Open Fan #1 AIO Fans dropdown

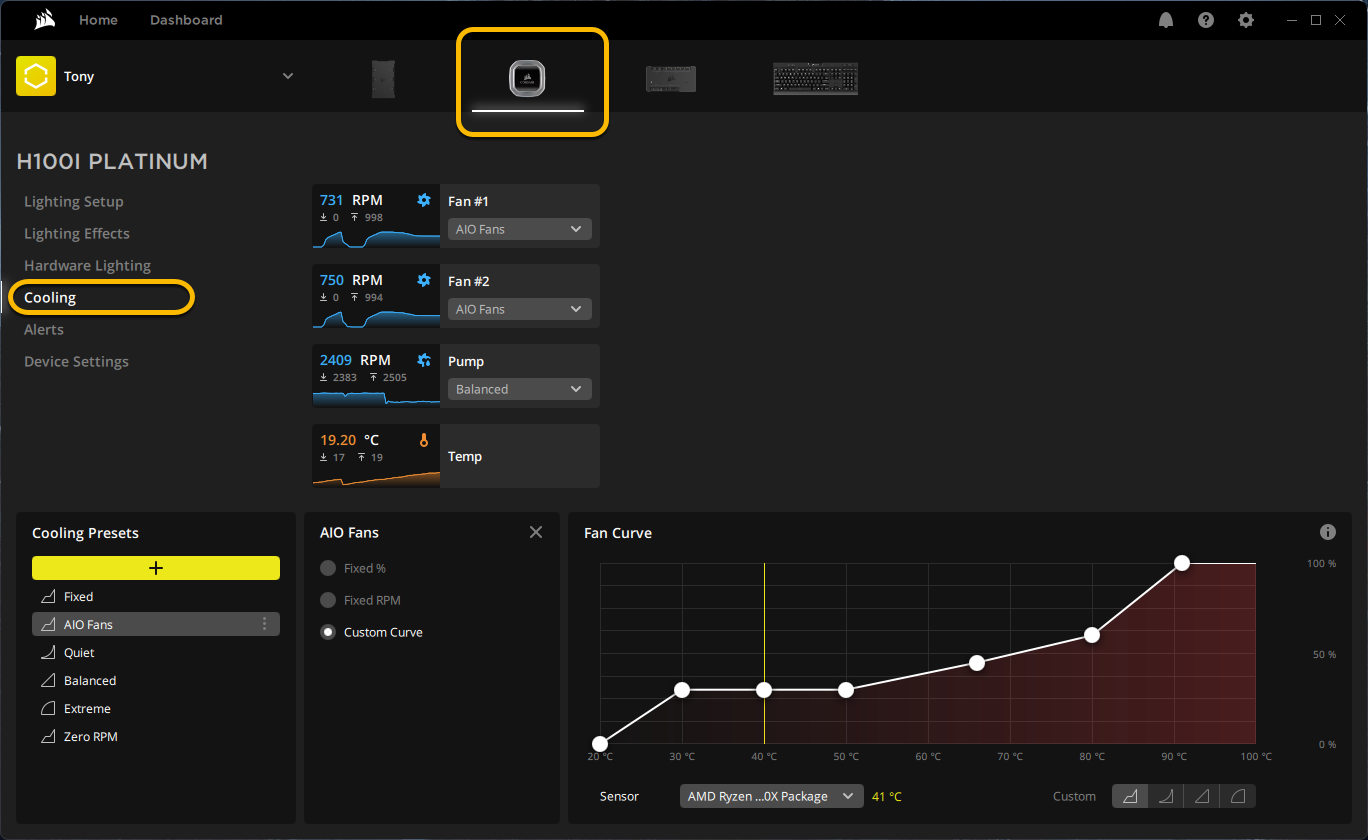tap(520, 229)
